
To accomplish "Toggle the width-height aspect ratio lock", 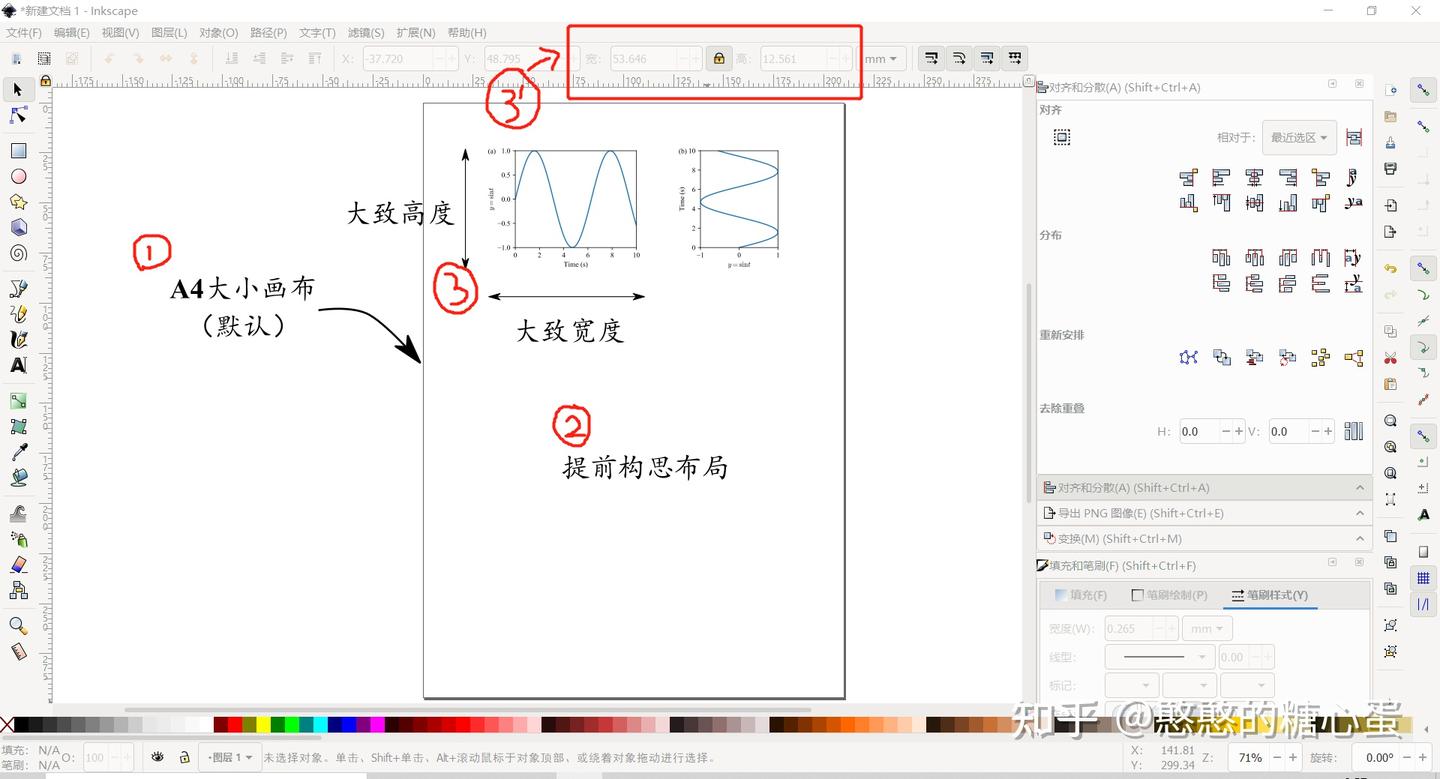I will [718, 58].
